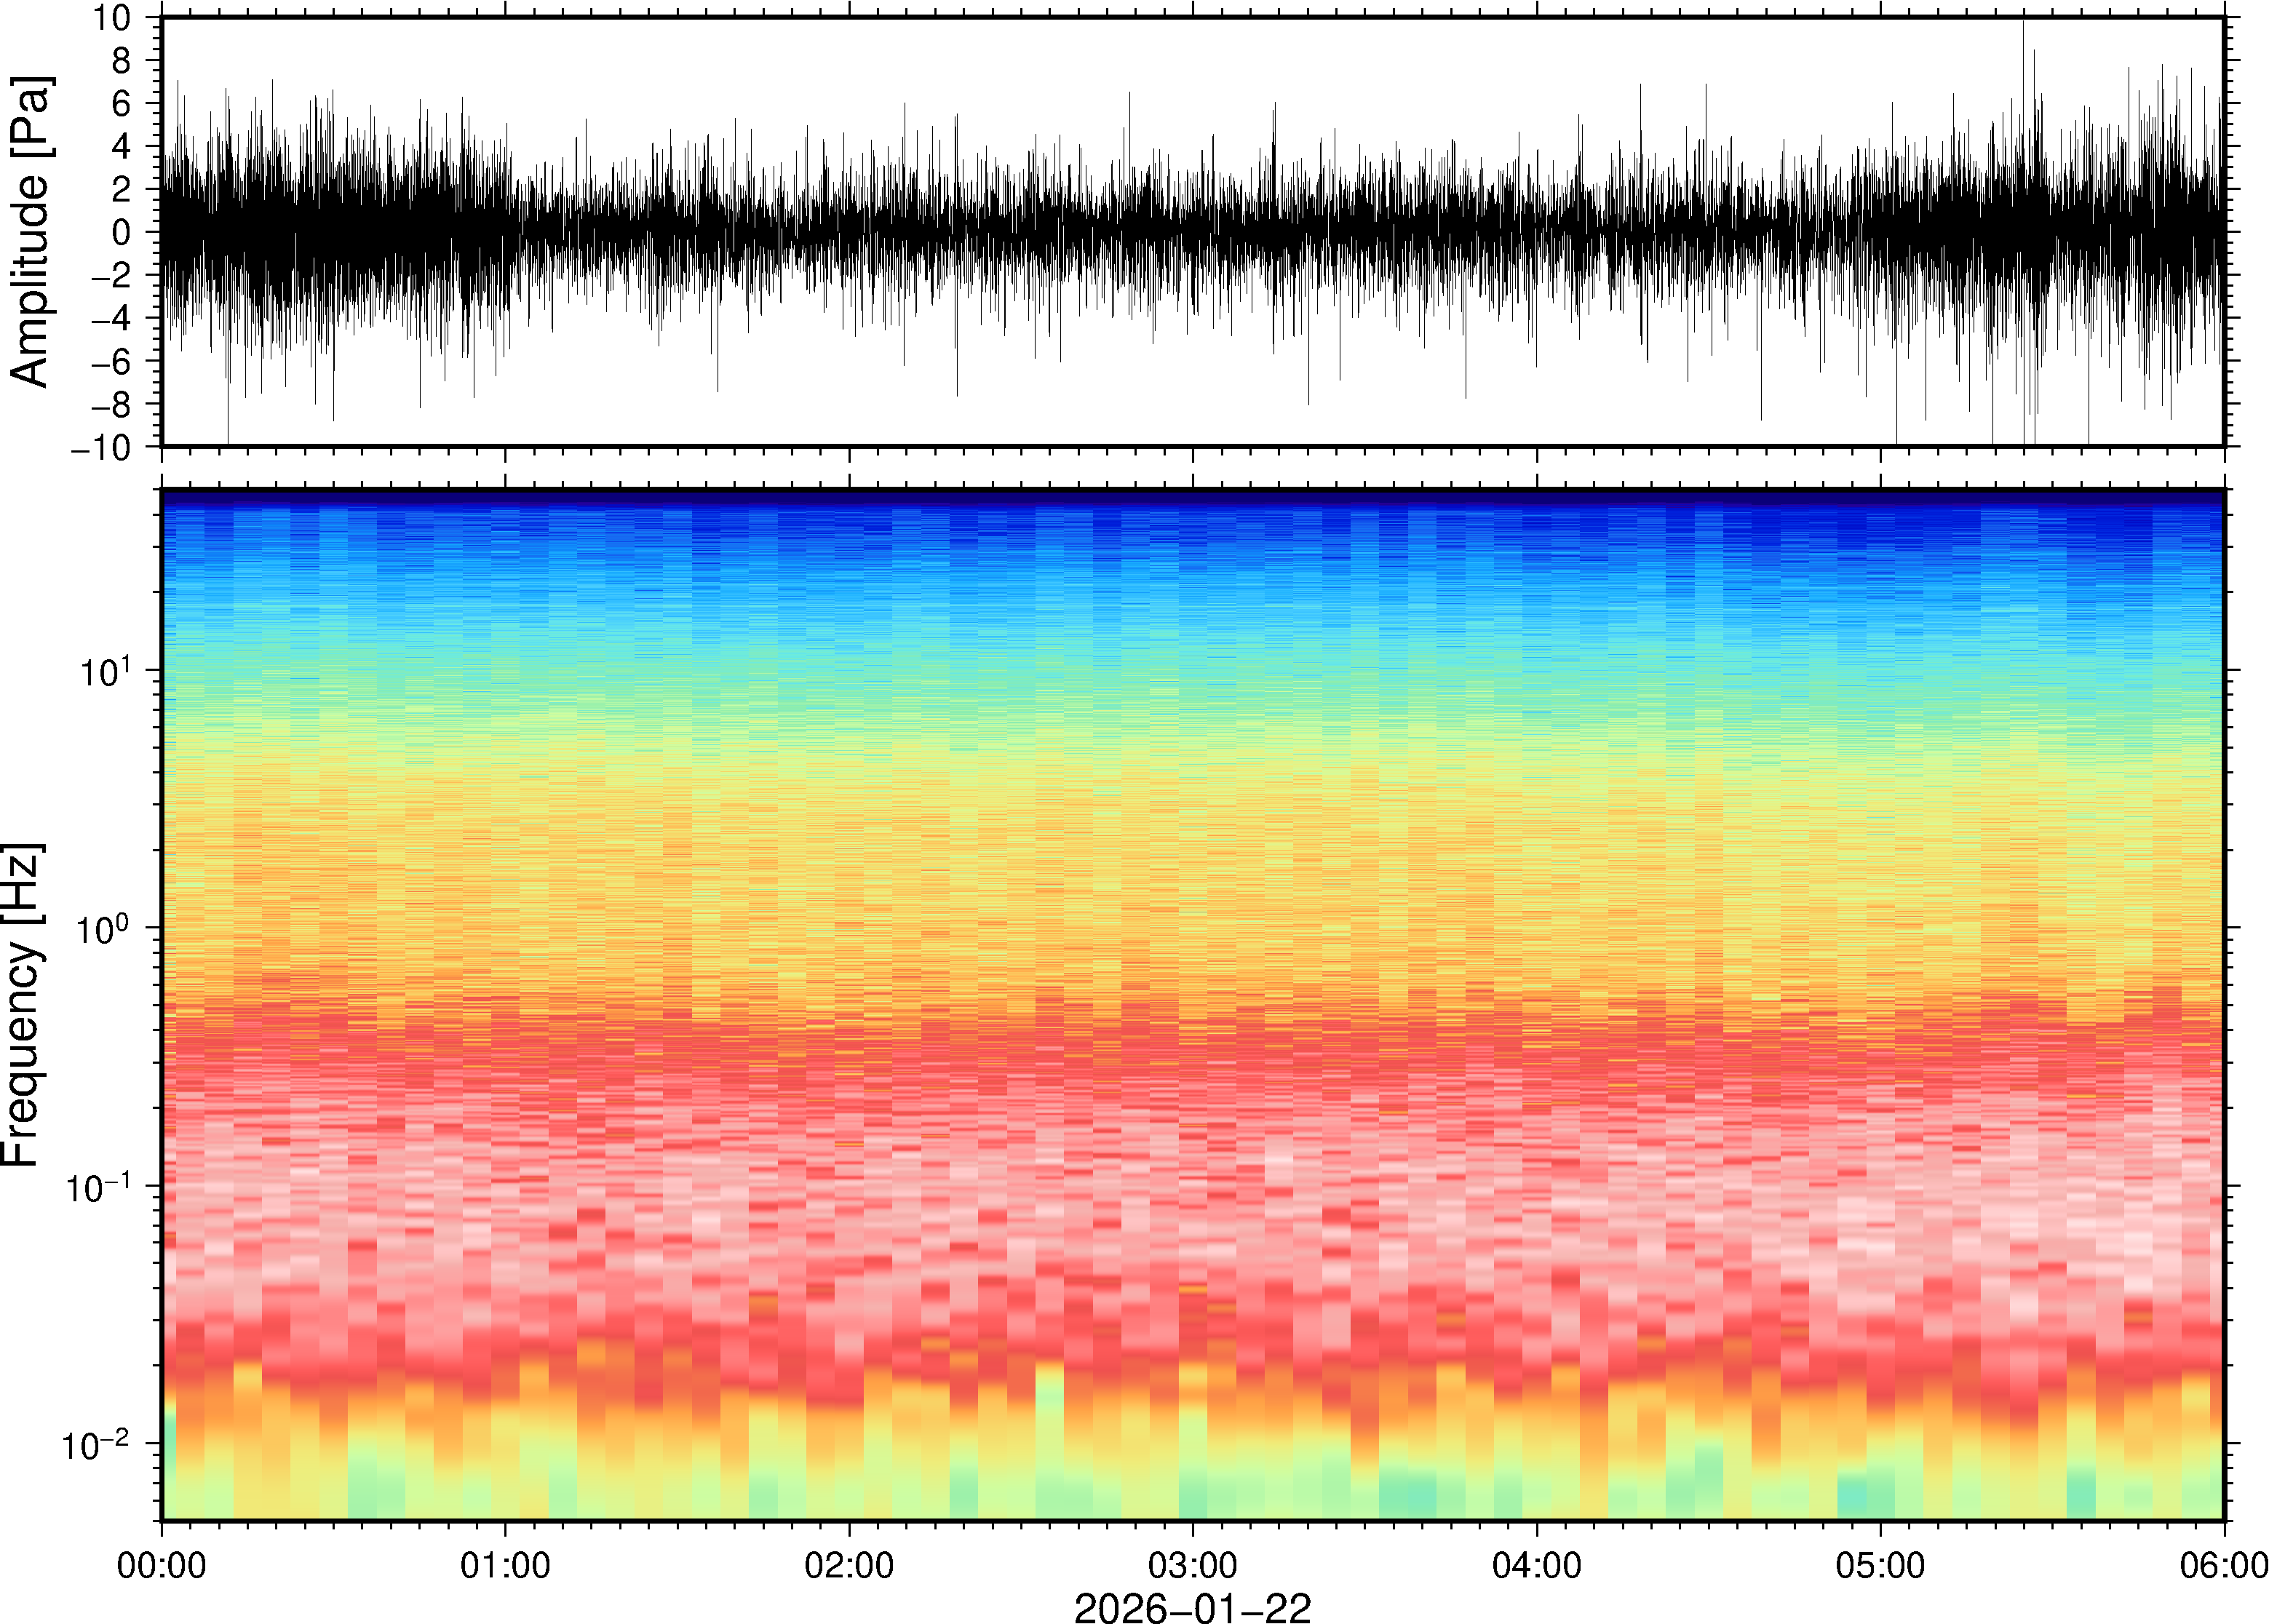The width and height of the screenshot is (2269, 1624).
Task: Click the 04:00 time axis label
Action: click(1536, 1564)
